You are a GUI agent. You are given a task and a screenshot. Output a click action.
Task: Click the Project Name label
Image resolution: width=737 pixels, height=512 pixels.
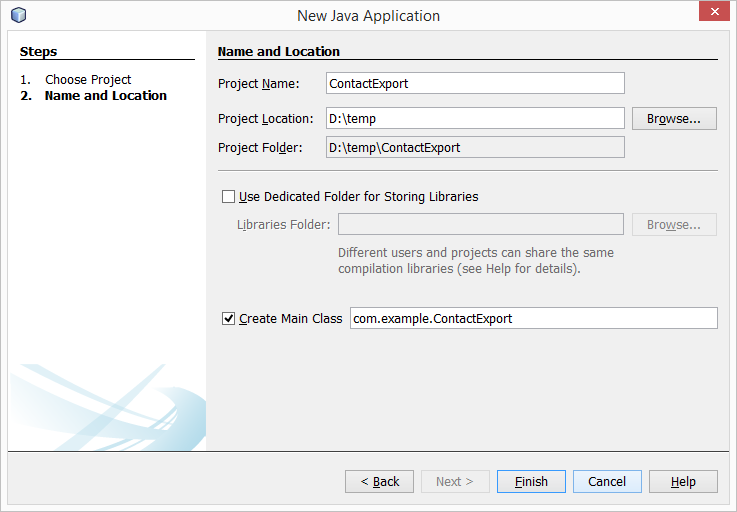tap(259, 84)
